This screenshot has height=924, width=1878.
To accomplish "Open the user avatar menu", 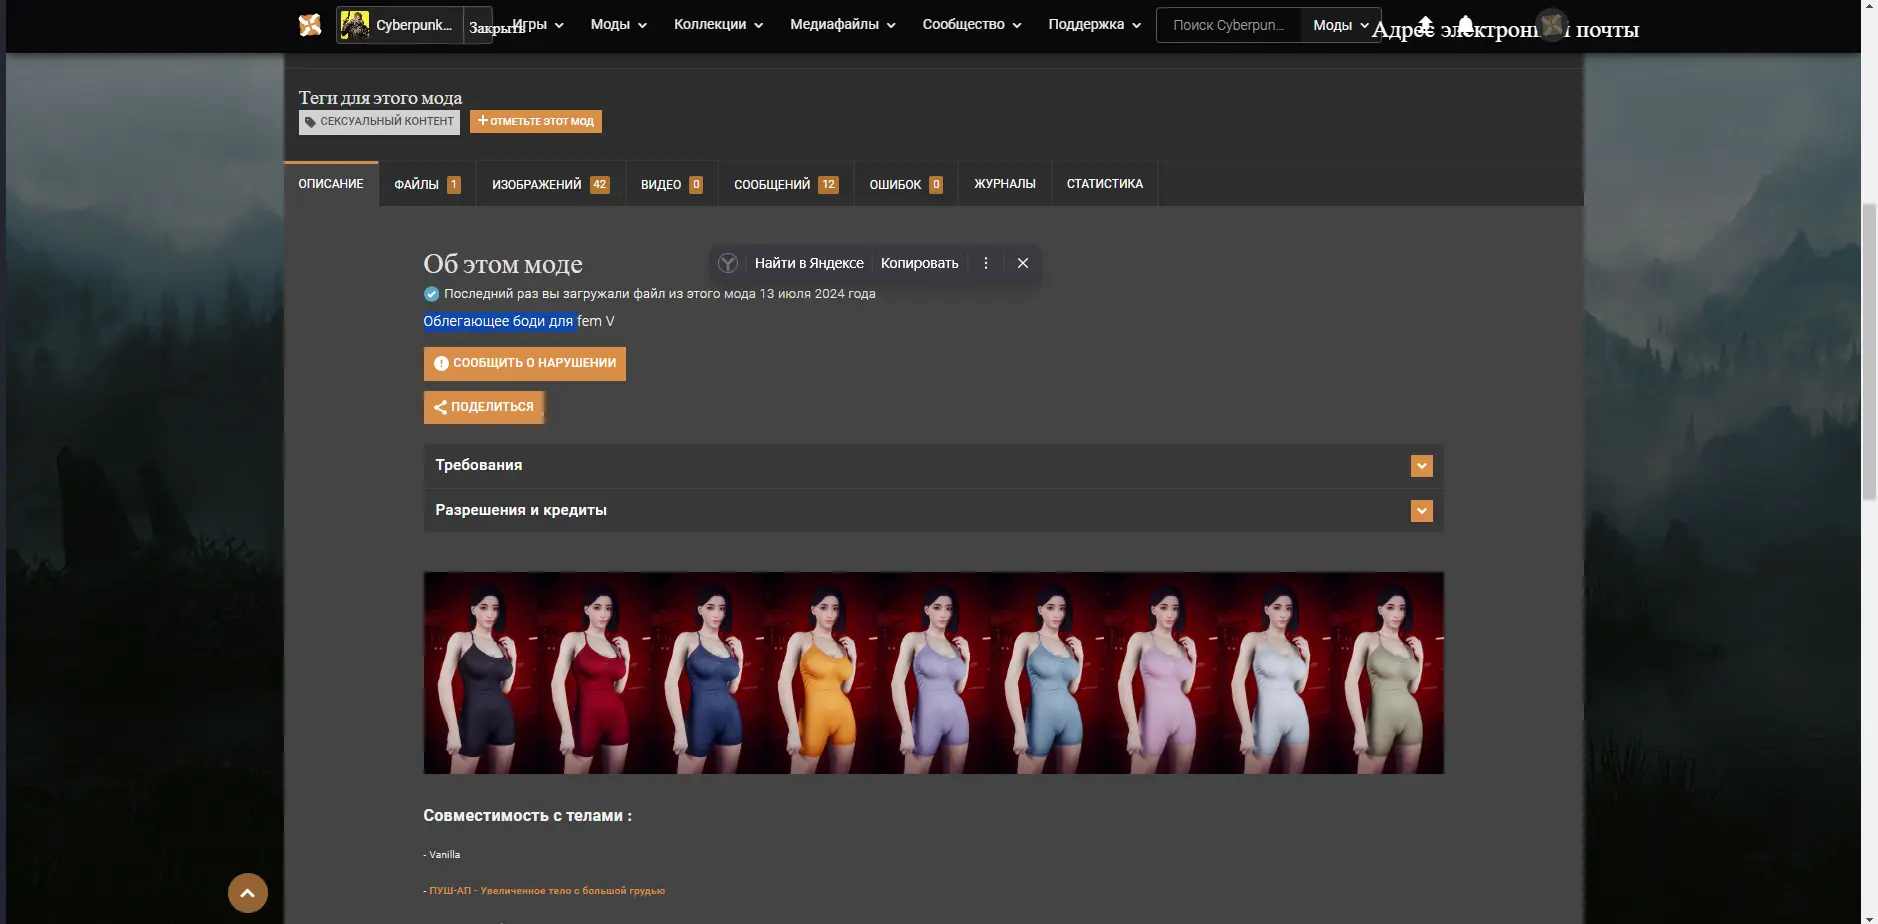I will pyautogui.click(x=1552, y=24).
